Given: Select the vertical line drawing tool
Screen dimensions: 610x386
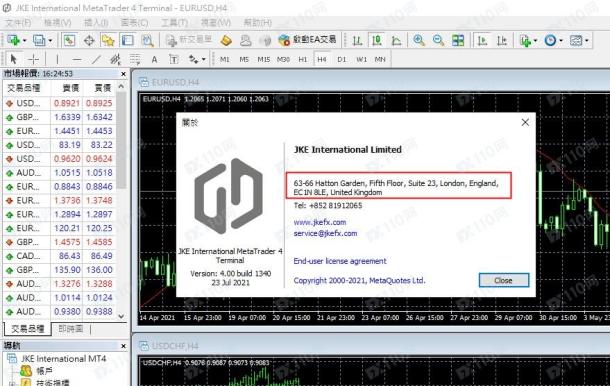Looking at the screenshot, I should [x=58, y=59].
